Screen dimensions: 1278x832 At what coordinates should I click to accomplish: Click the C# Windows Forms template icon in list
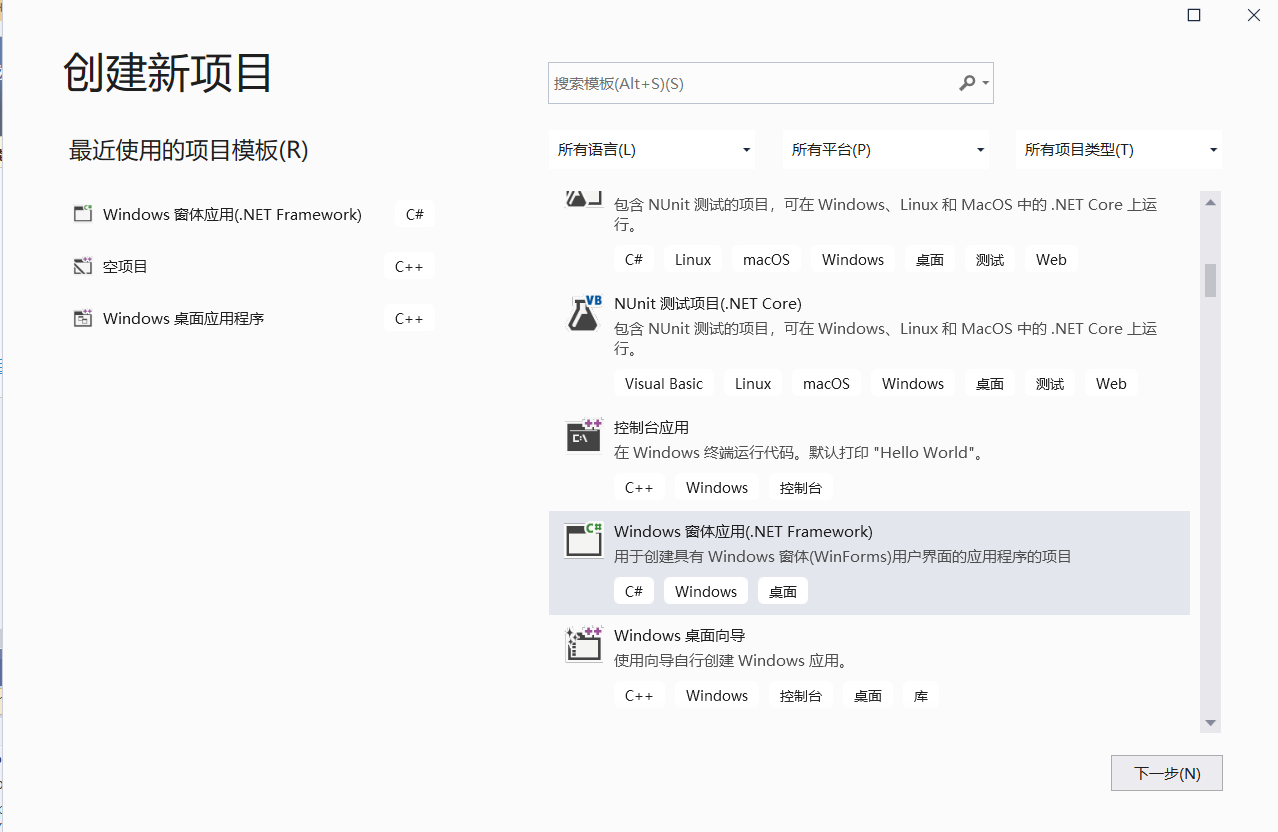click(584, 540)
